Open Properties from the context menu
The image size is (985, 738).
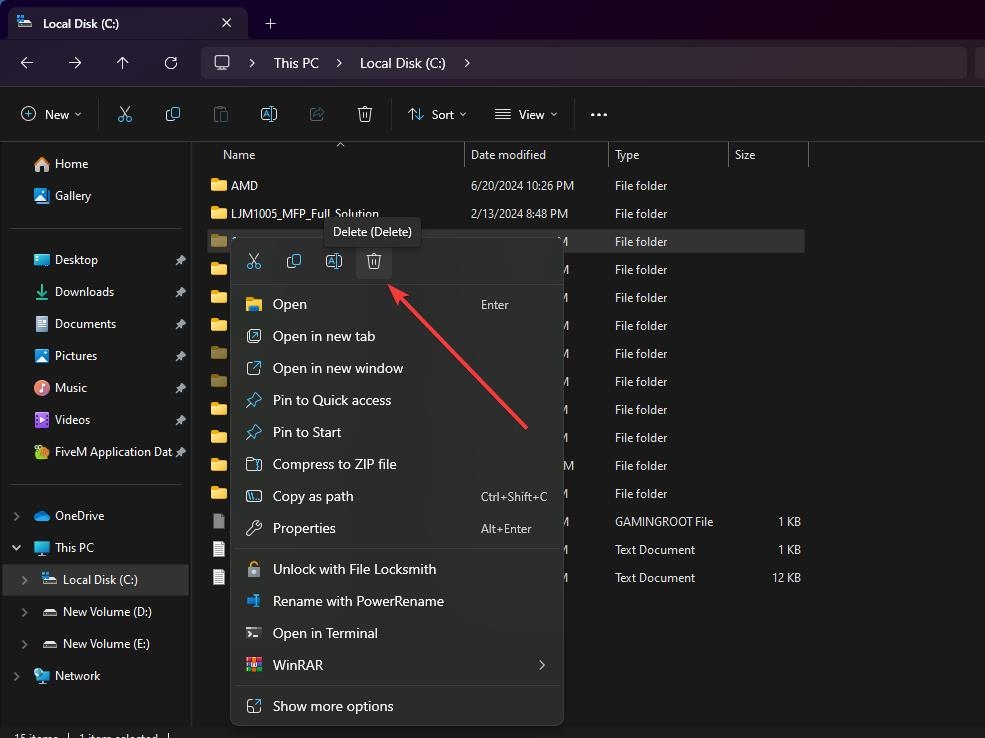click(x=397, y=529)
